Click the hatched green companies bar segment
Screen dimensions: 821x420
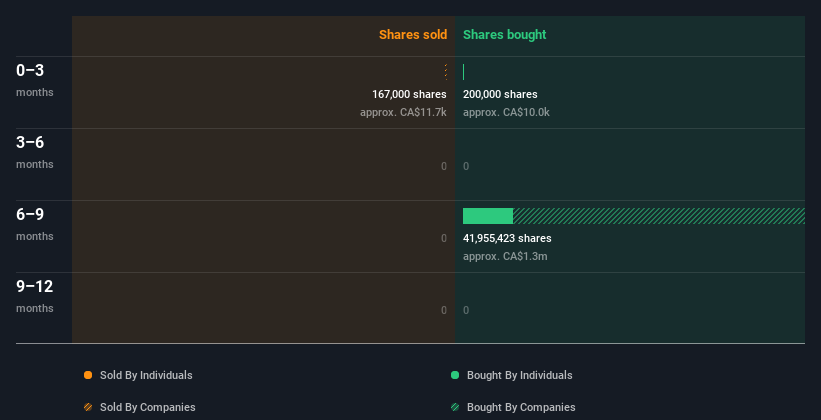click(659, 216)
